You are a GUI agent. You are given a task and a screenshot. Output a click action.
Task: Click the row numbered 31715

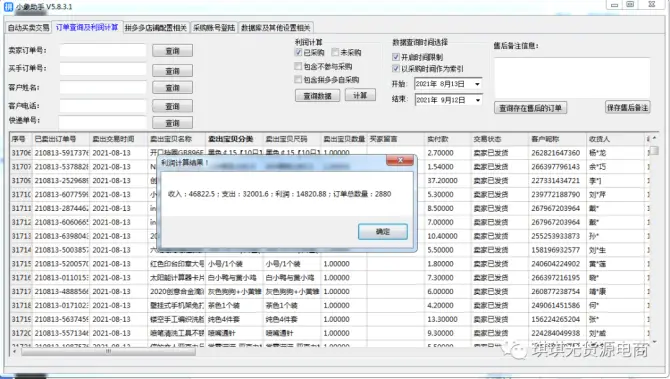(21, 264)
